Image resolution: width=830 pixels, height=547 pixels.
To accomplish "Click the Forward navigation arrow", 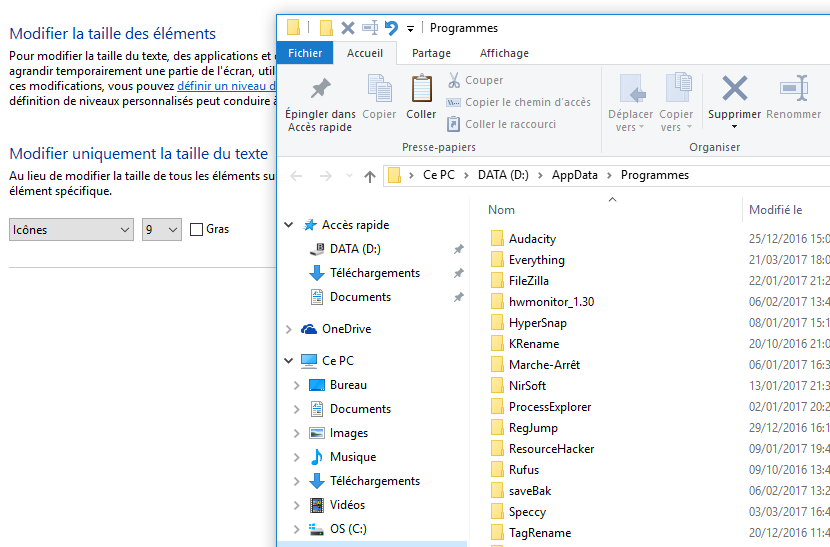I will tap(326, 176).
